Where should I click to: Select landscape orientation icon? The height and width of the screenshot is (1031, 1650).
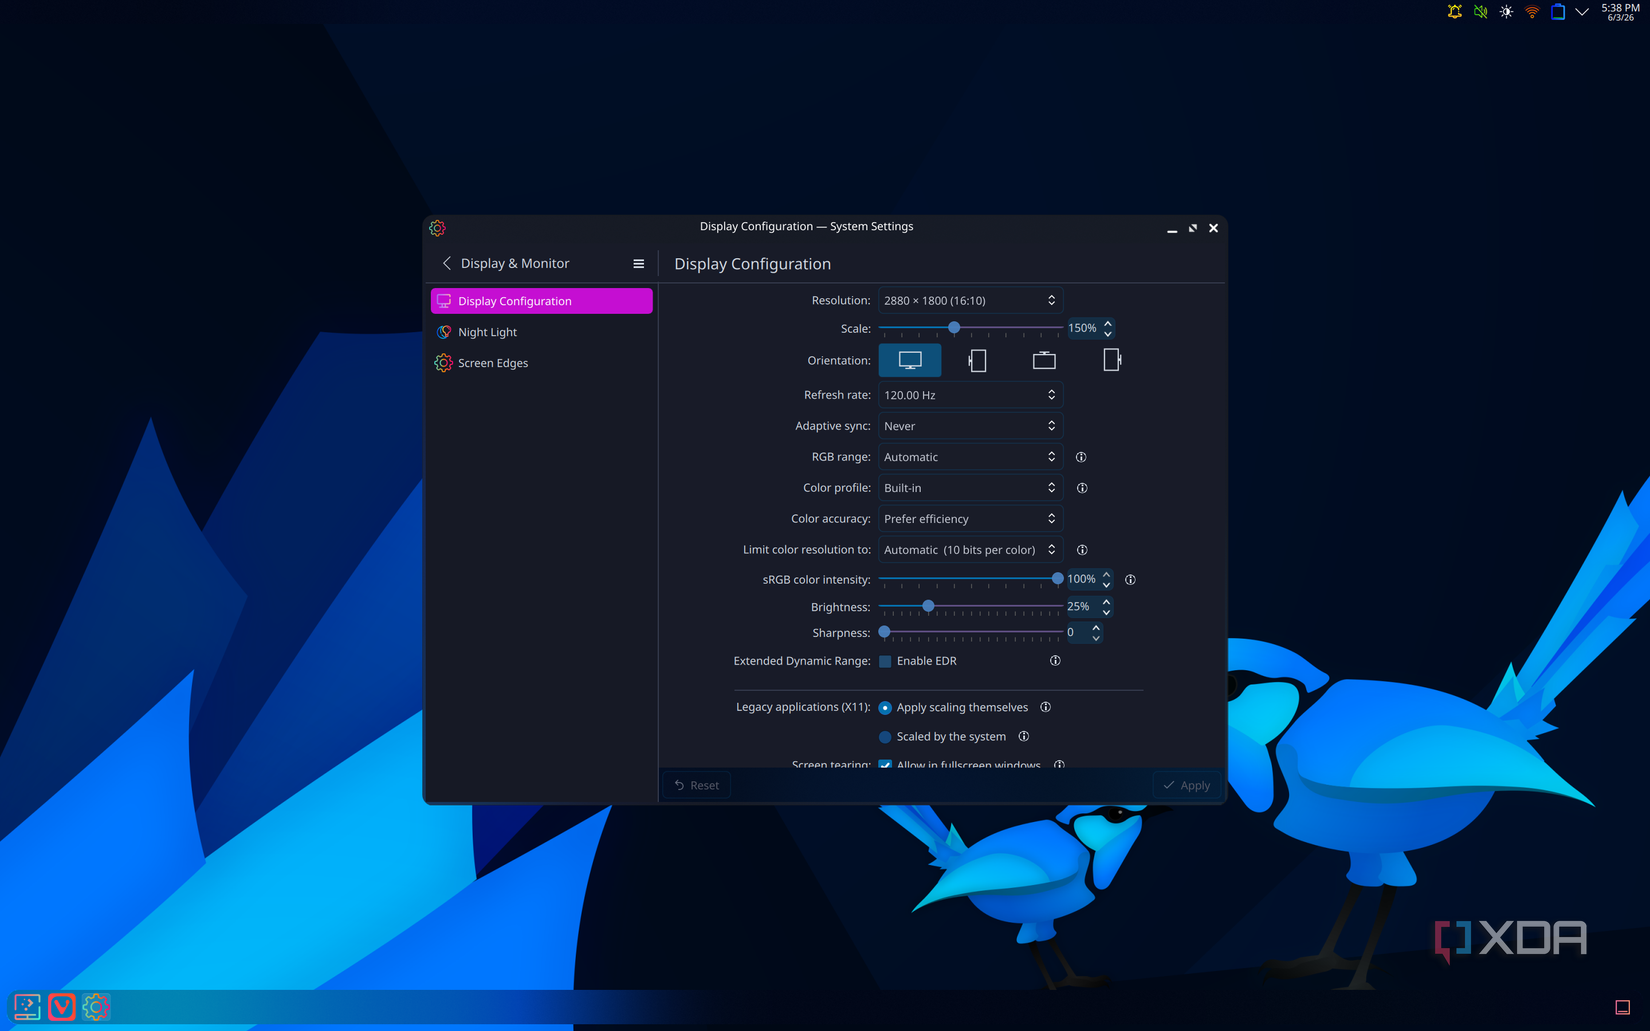(x=910, y=360)
